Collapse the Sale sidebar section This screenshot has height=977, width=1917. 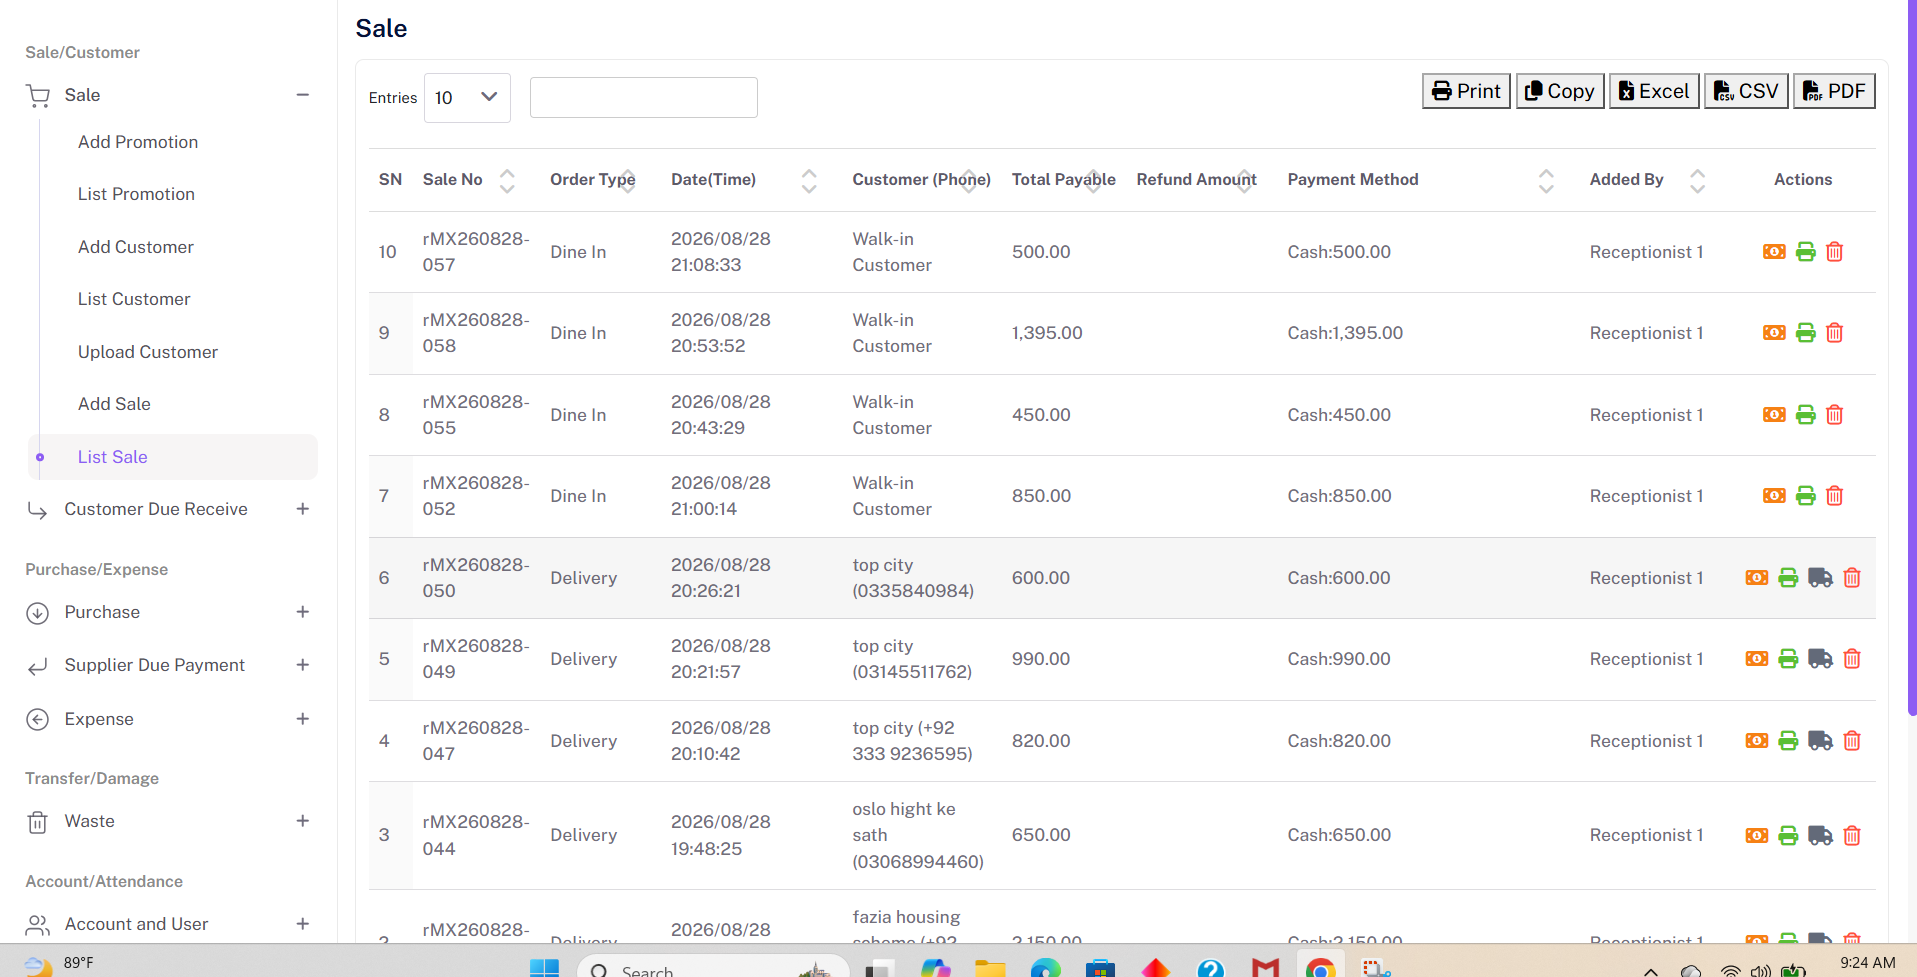302,95
